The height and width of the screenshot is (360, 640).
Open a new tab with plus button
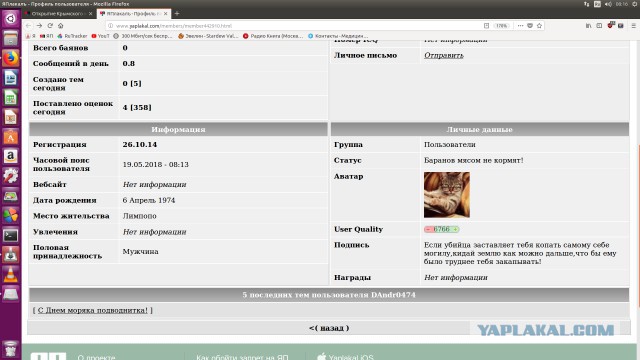pyautogui.click(x=177, y=13)
